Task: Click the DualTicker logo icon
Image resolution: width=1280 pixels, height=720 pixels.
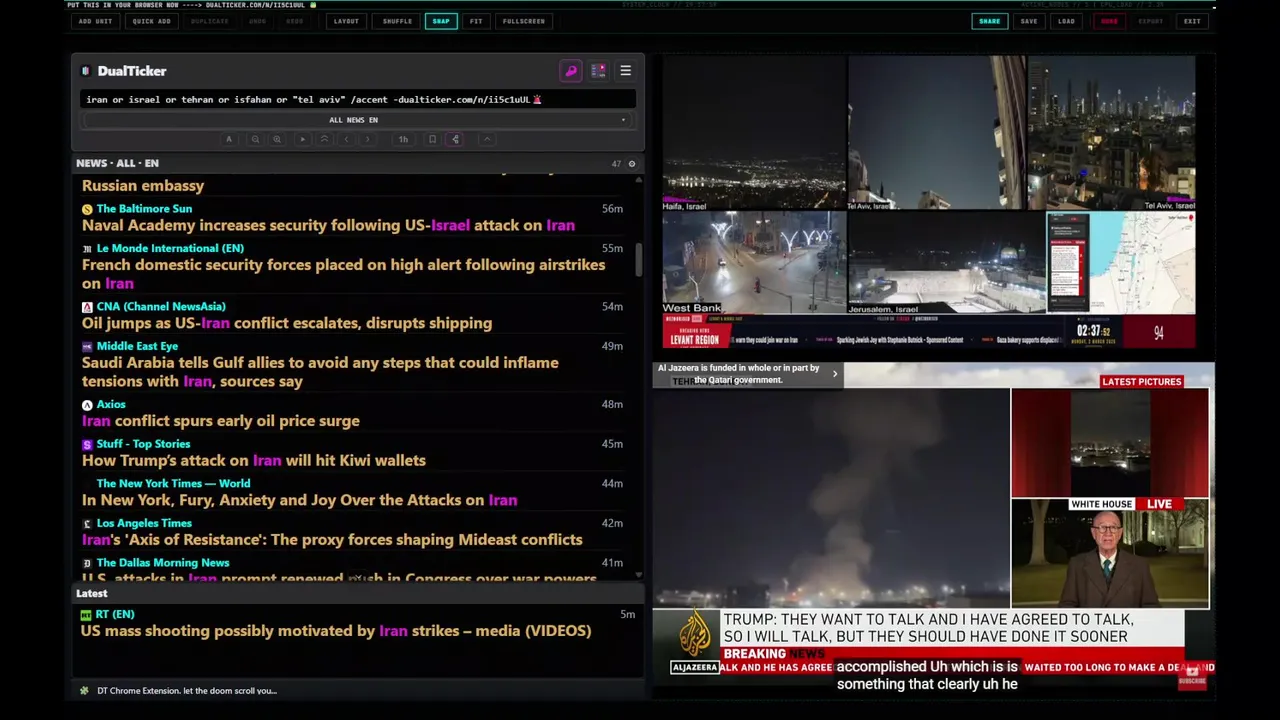Action: tap(86, 71)
